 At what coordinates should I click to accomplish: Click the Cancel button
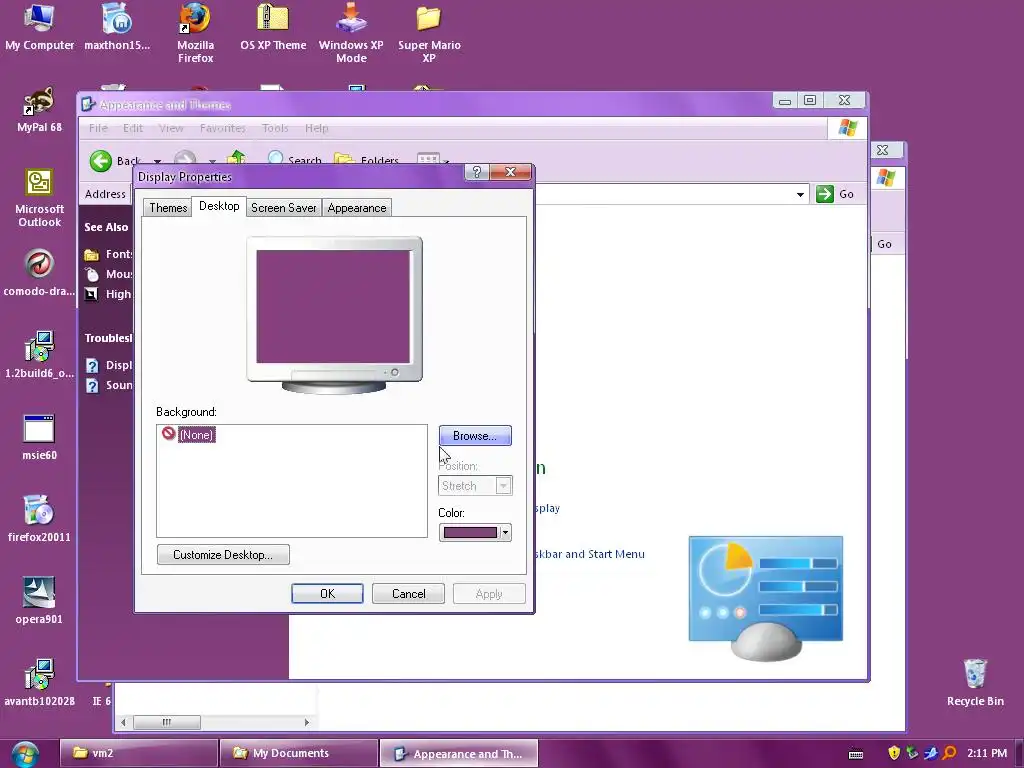tap(408, 594)
